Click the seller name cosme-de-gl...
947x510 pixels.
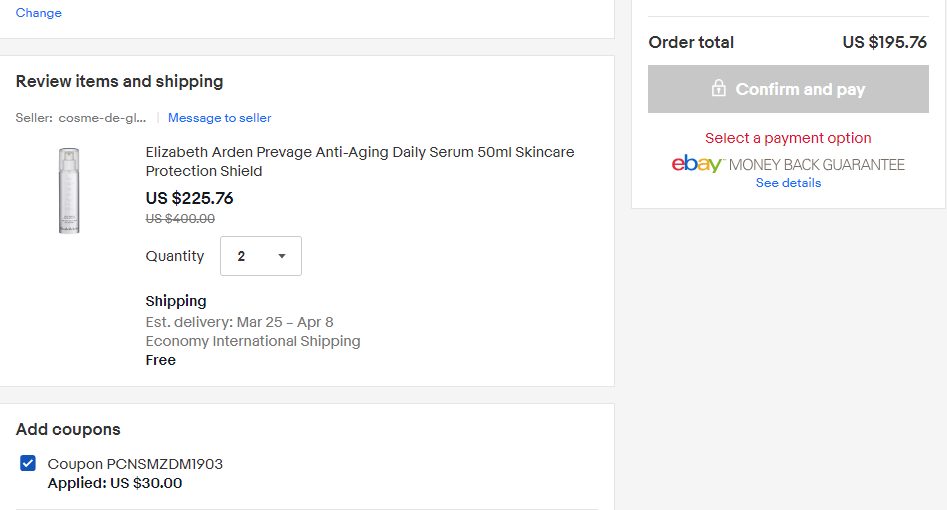point(102,118)
